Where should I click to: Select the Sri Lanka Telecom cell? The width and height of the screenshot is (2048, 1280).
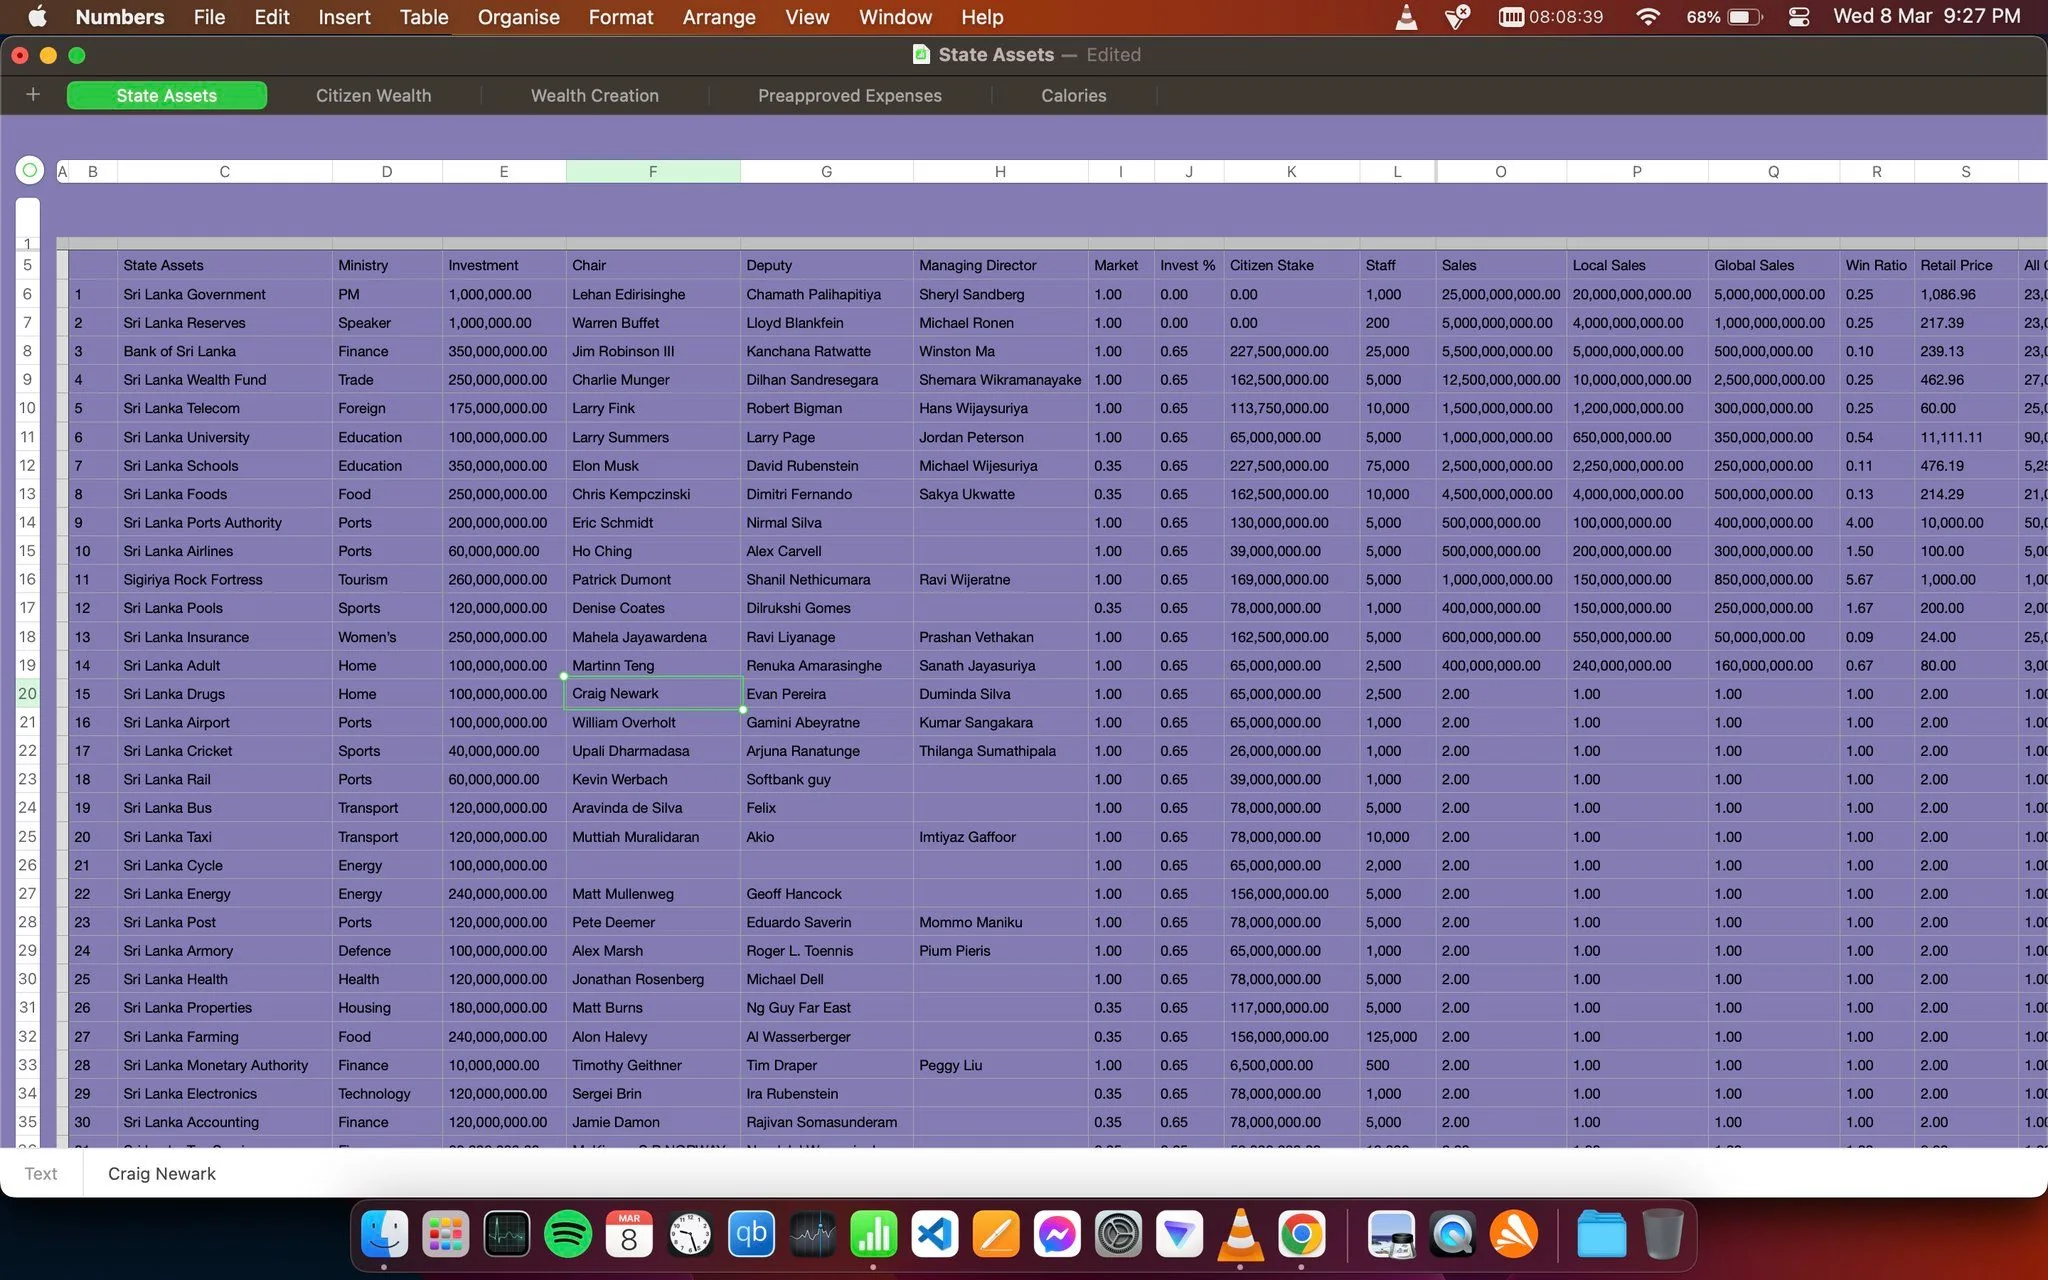pyautogui.click(x=224, y=408)
